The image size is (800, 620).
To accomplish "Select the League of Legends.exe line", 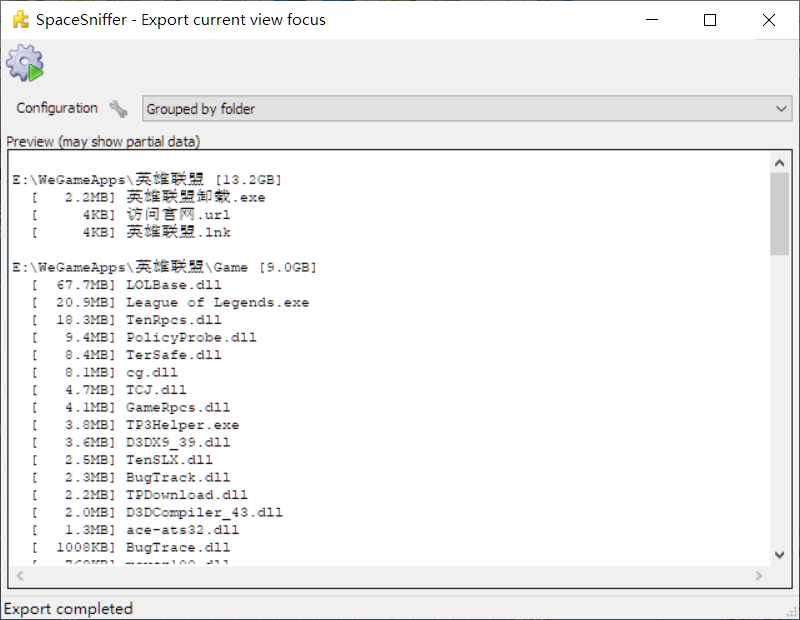I will pos(170,303).
